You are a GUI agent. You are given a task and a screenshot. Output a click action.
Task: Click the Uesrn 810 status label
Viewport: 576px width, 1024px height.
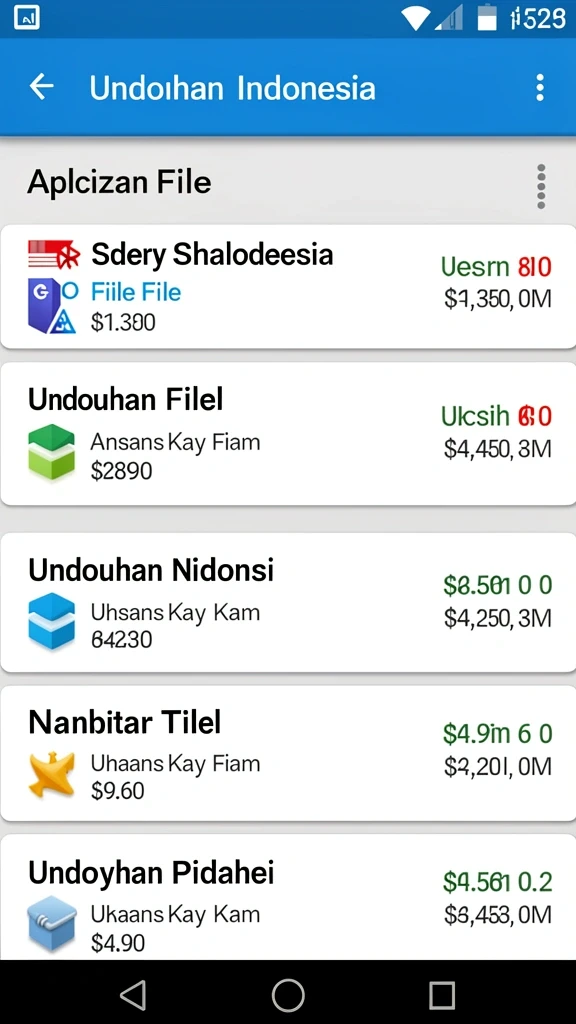pyautogui.click(x=496, y=266)
